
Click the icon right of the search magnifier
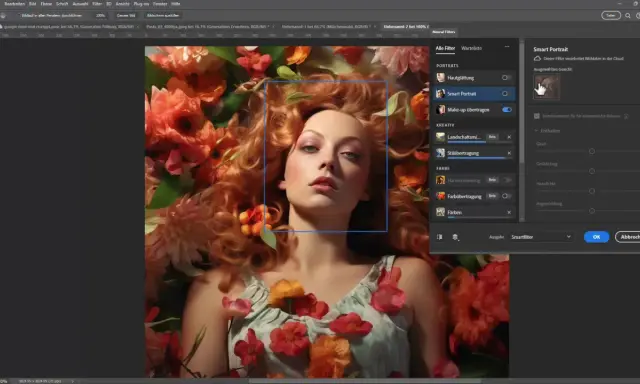[638, 16]
